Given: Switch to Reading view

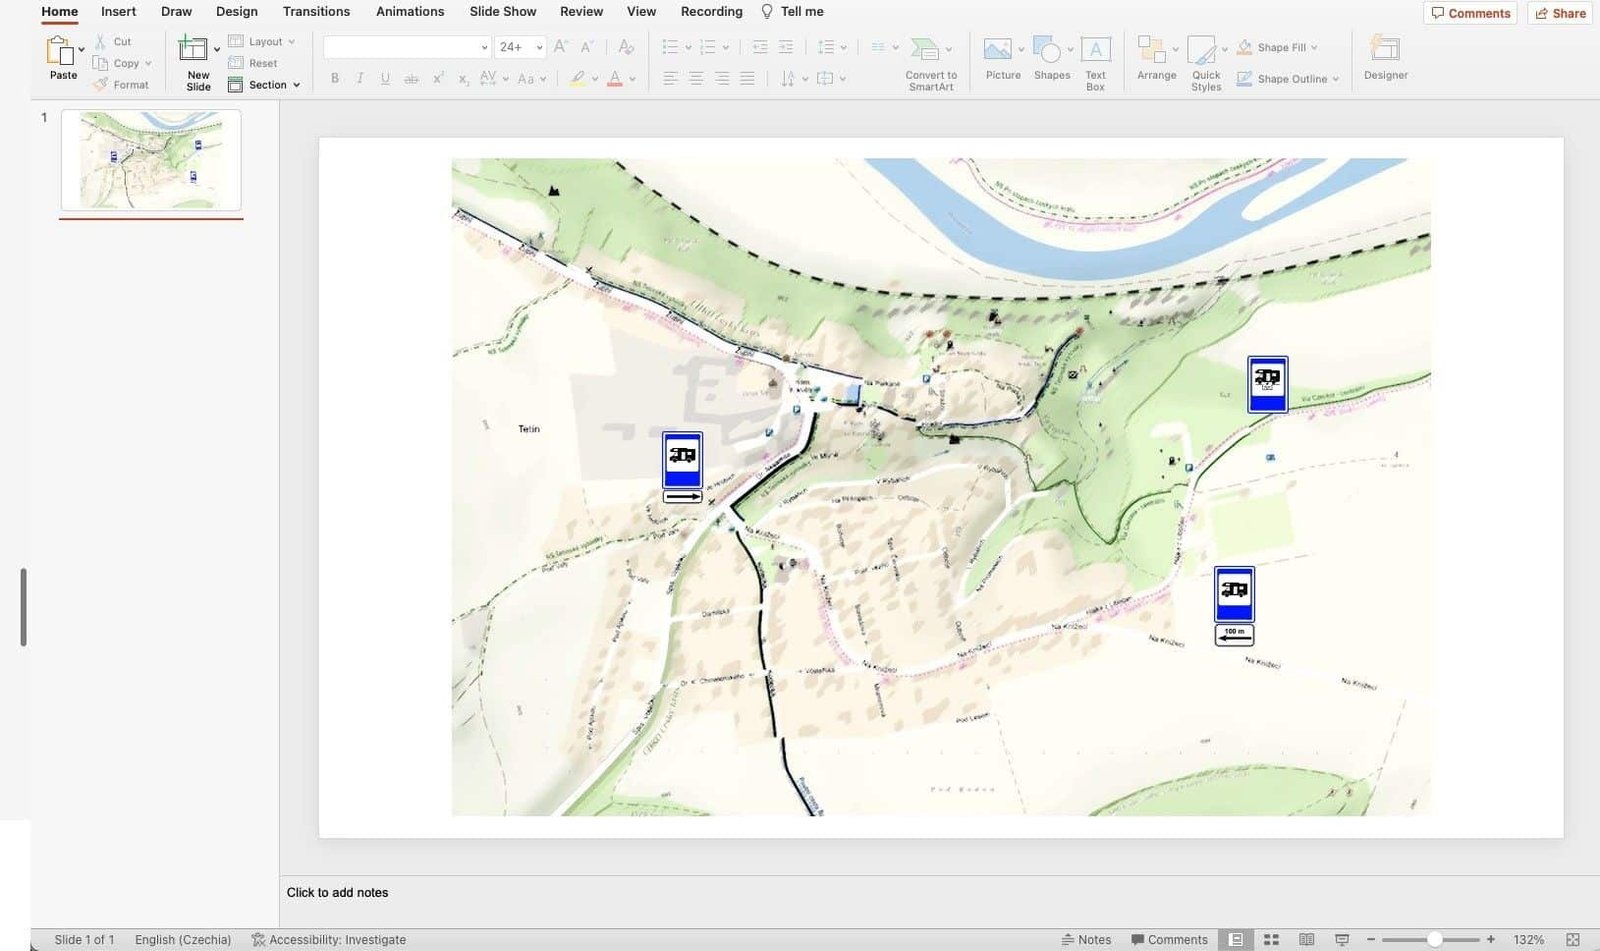Looking at the screenshot, I should point(1306,940).
